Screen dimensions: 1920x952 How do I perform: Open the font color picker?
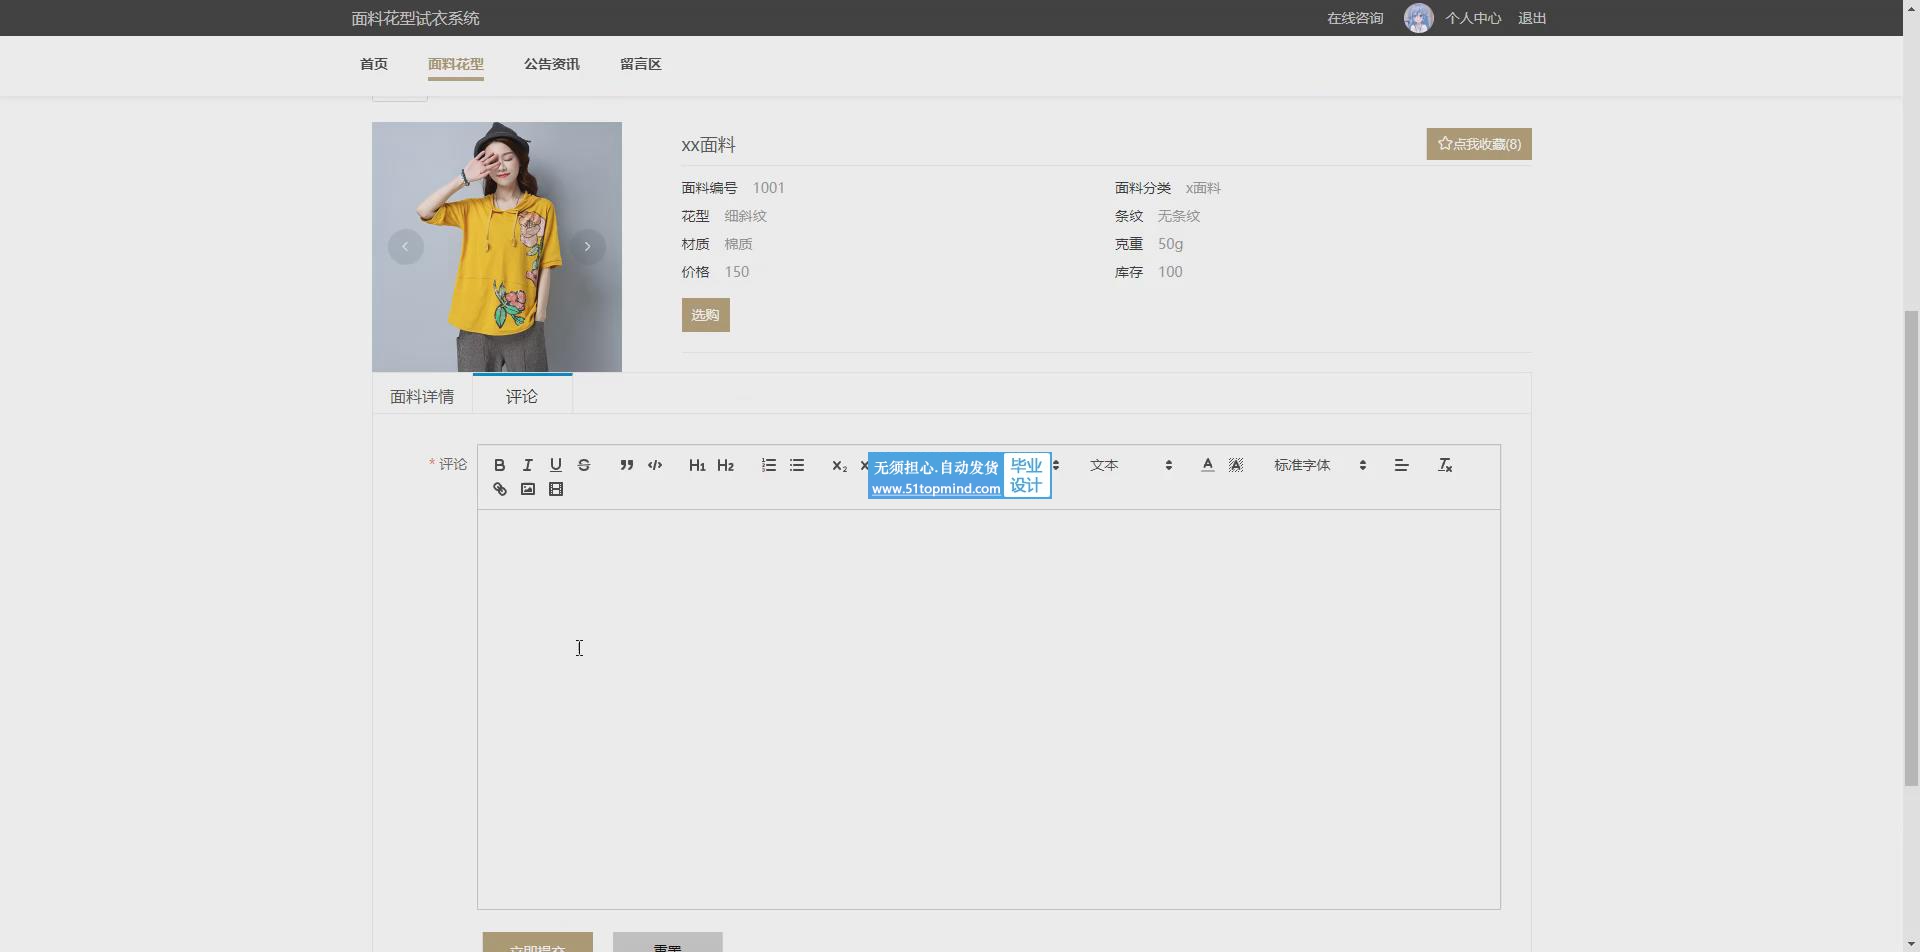(1207, 465)
